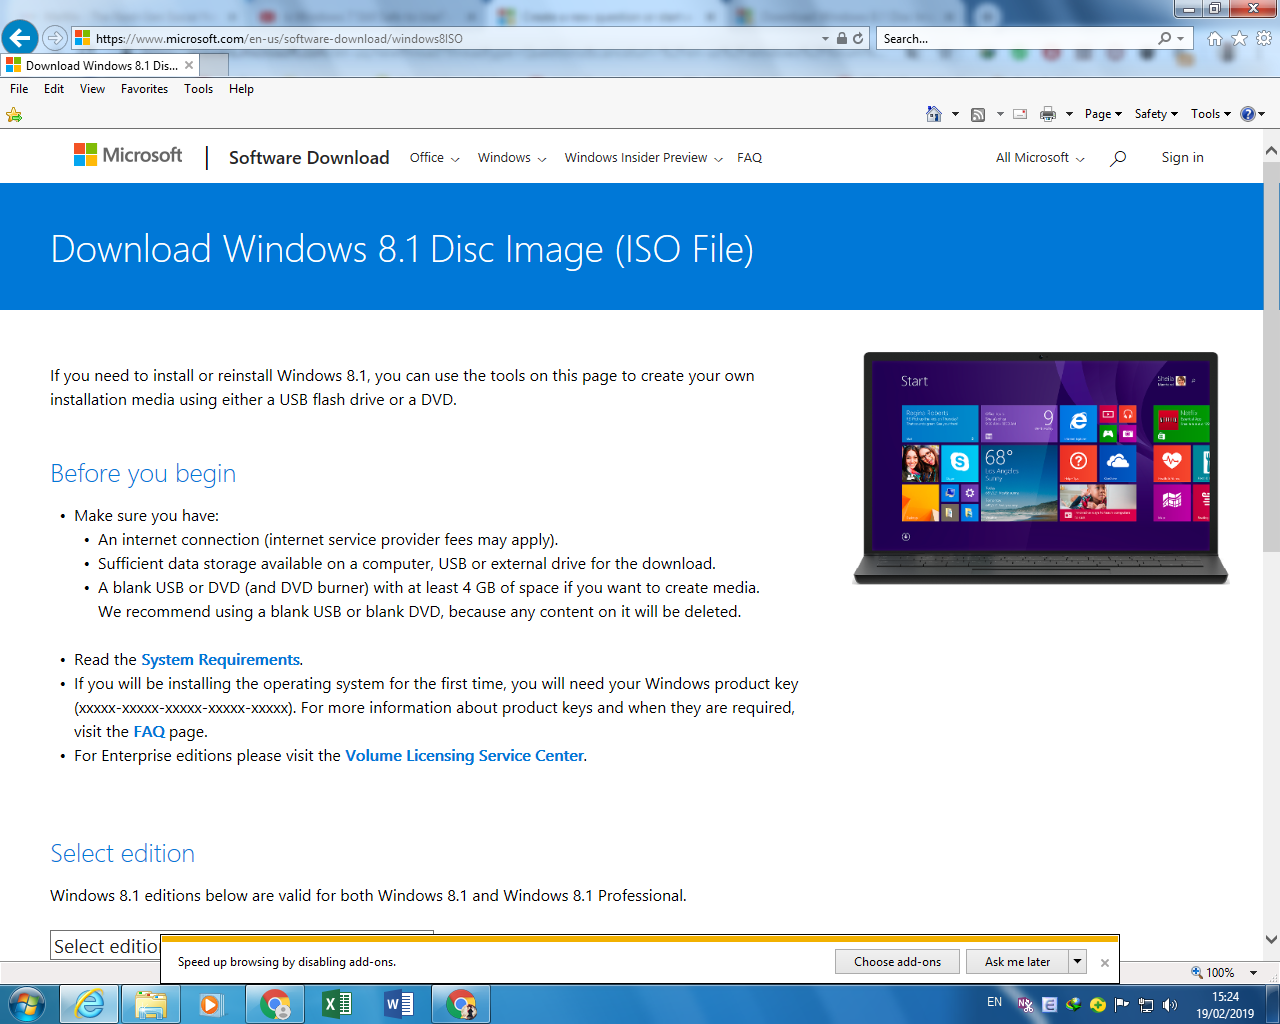
Task: Open Favorites star icon at top right
Action: pos(1240,38)
